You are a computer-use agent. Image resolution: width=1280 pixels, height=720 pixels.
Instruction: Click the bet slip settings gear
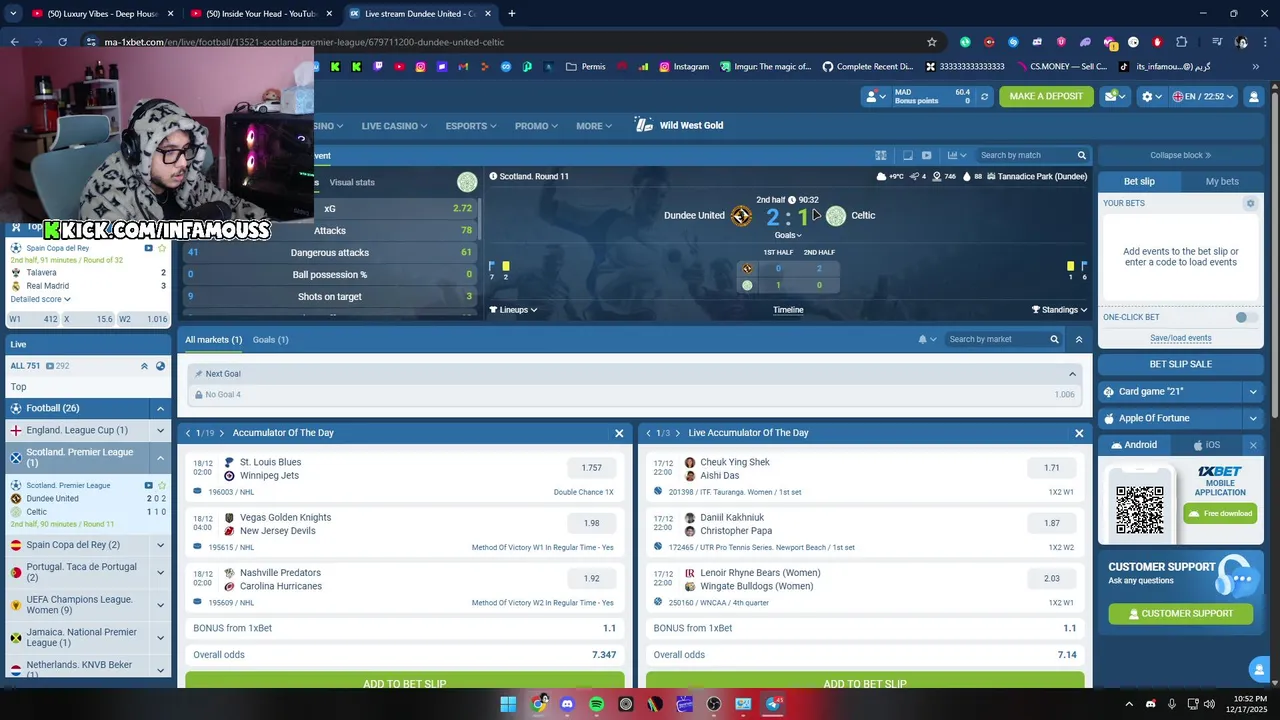[x=1250, y=203]
